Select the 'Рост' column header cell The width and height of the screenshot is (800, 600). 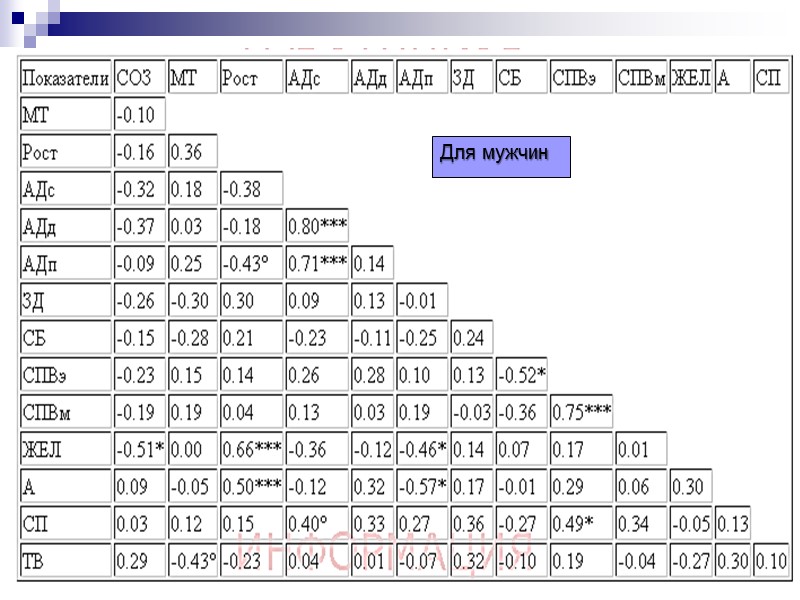point(251,77)
